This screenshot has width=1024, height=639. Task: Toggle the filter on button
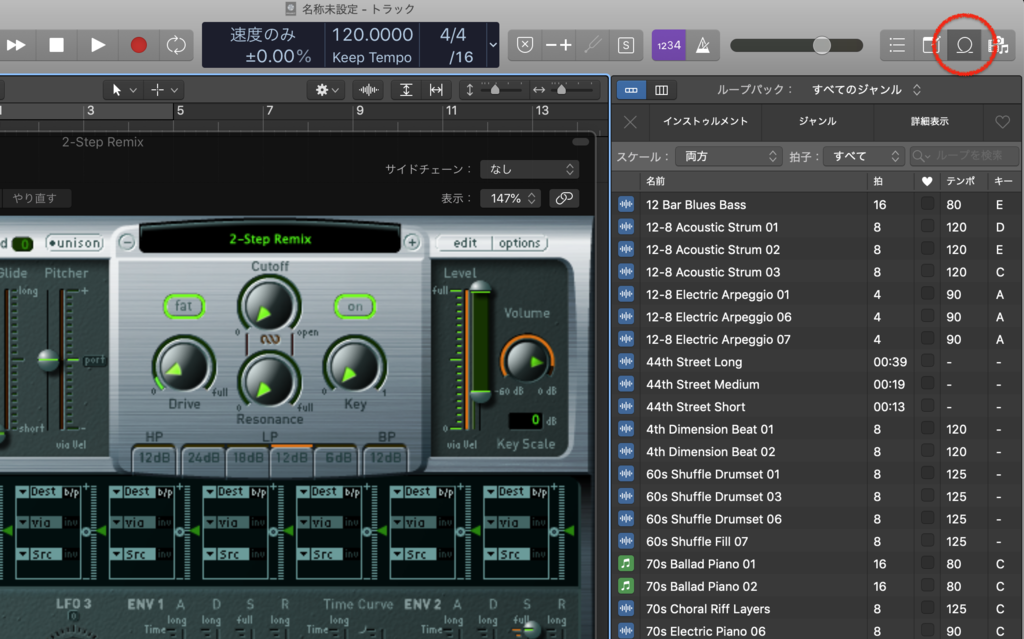pos(355,306)
